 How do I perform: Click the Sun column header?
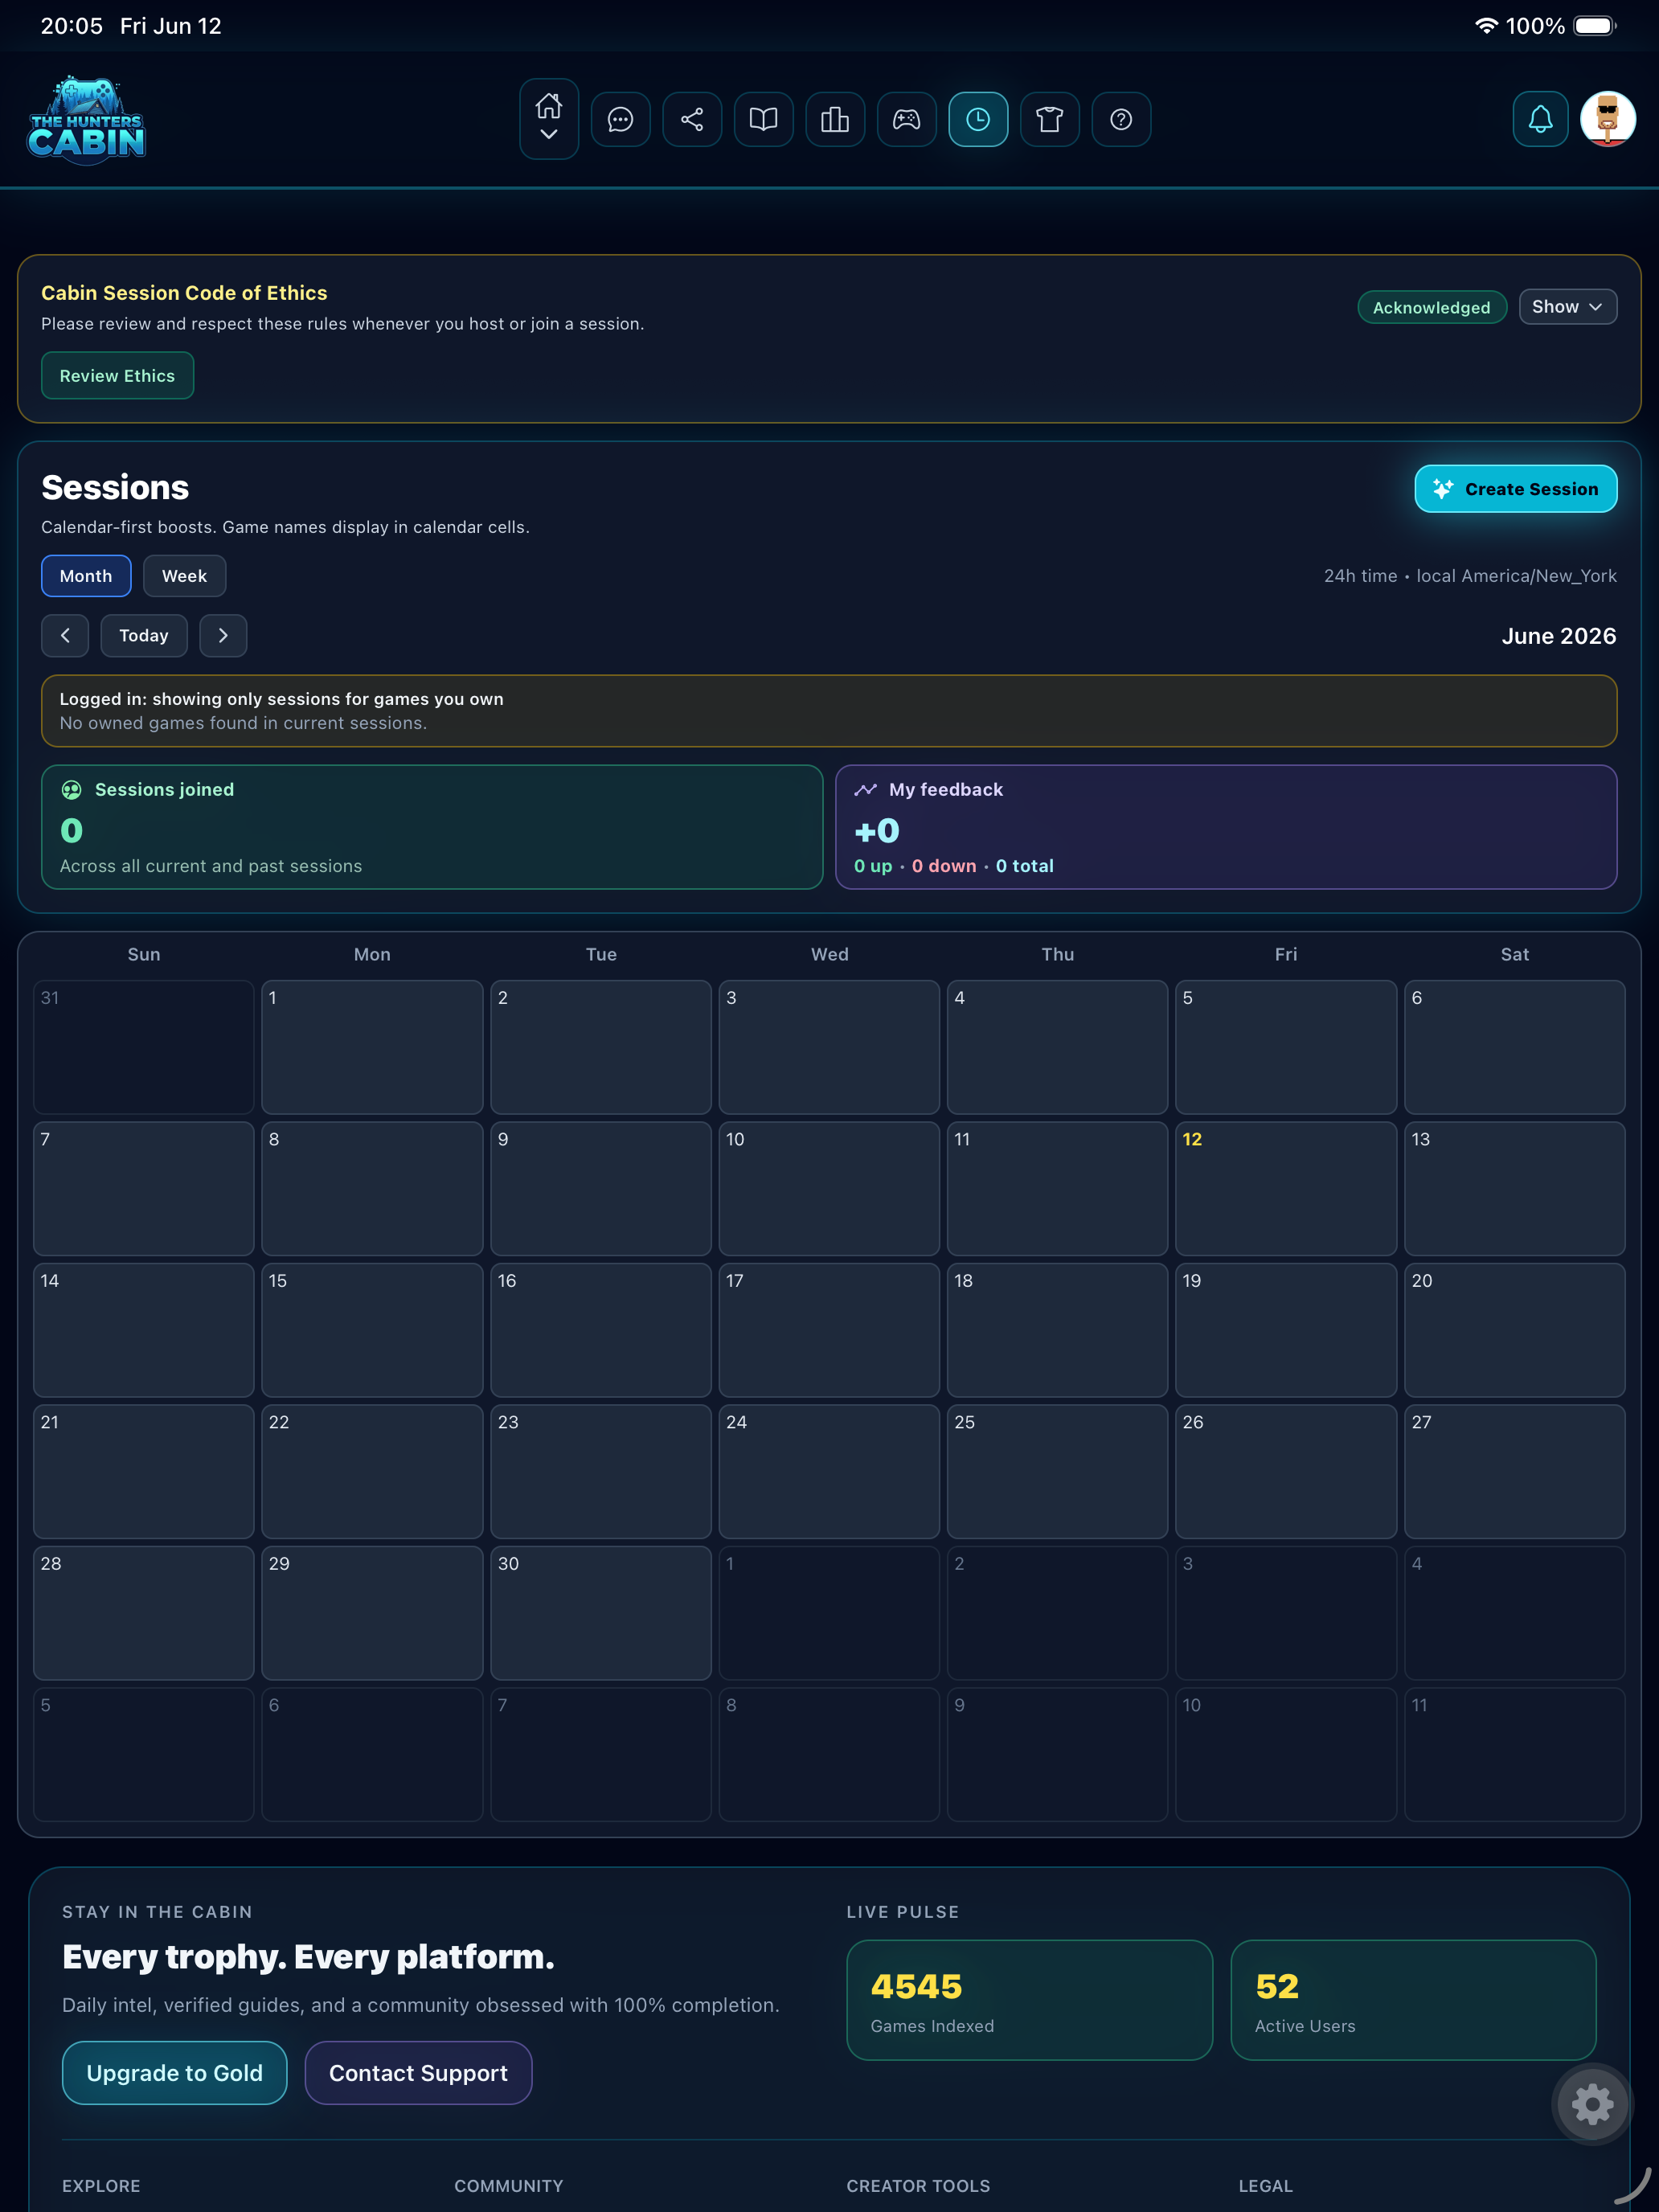pos(144,954)
